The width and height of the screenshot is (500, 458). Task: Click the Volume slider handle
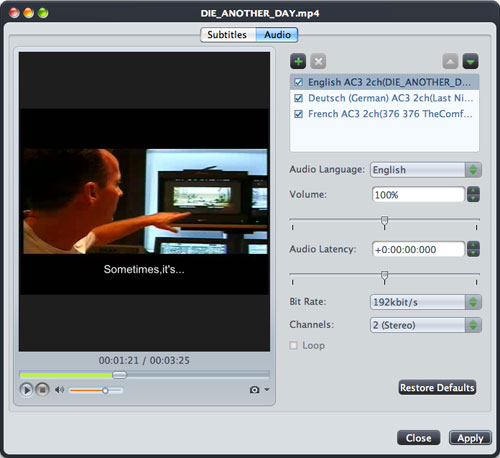(x=384, y=222)
